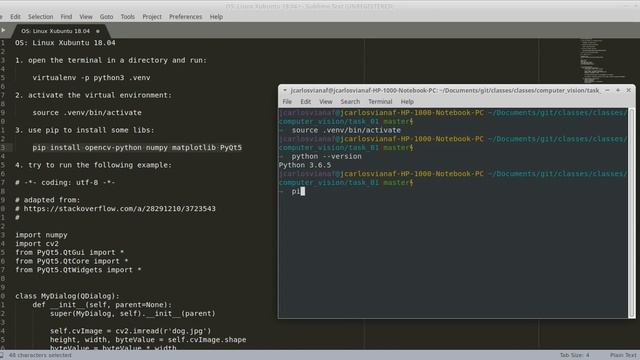The height and width of the screenshot is (360, 640).
Task: Open Plain Text syntax selector in status bar
Action: [623, 355]
